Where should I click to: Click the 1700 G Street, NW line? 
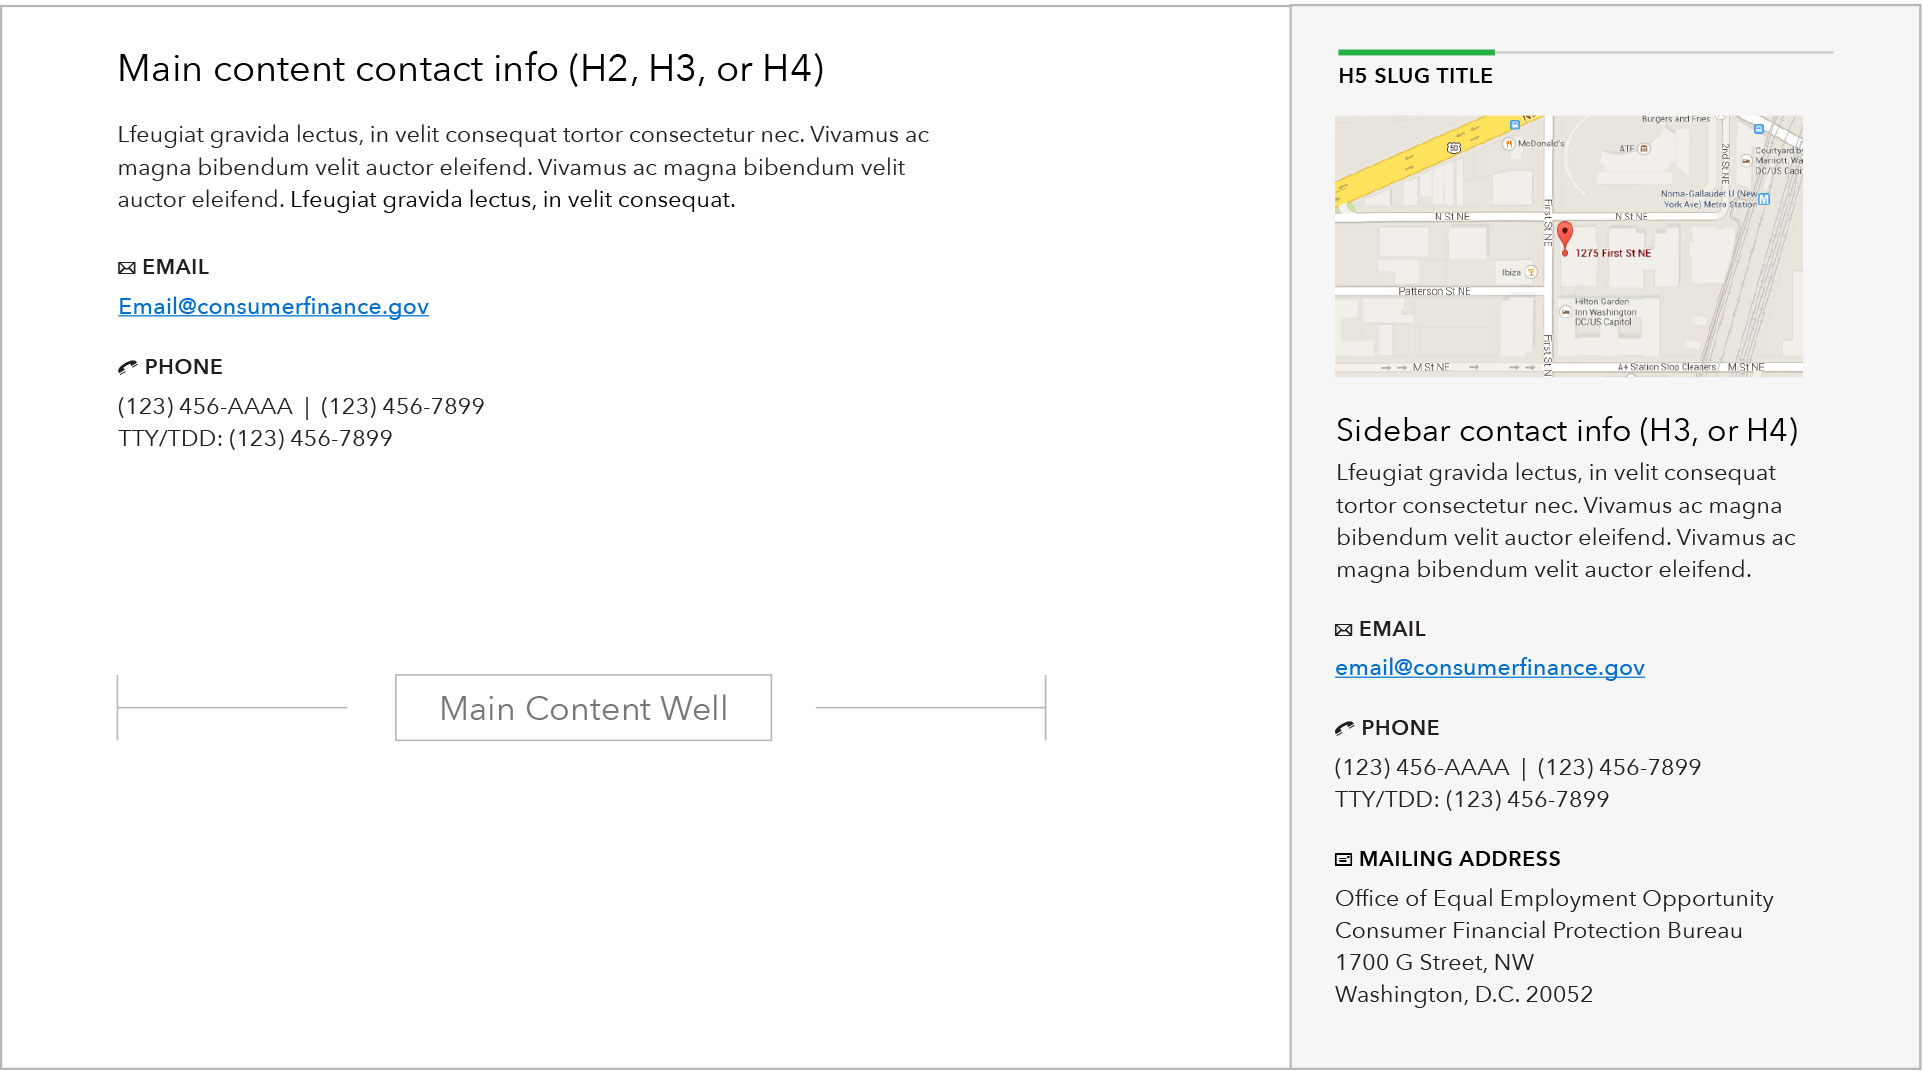pyautogui.click(x=1434, y=963)
